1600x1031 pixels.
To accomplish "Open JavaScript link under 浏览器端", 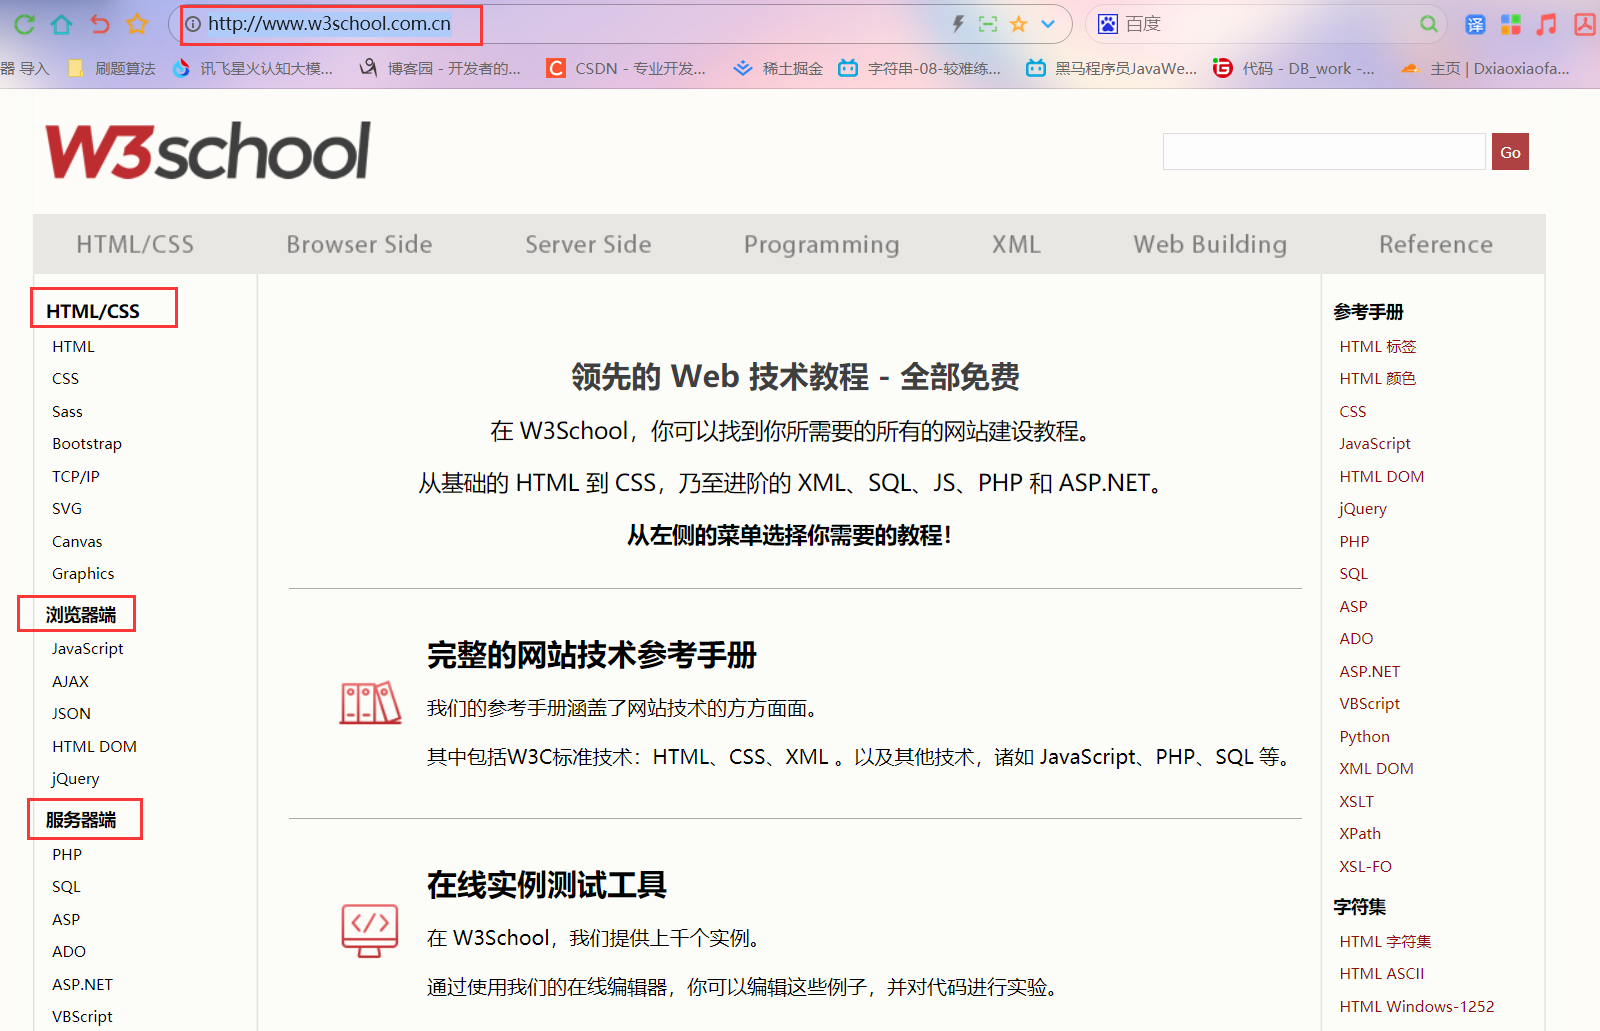I will coord(88,649).
